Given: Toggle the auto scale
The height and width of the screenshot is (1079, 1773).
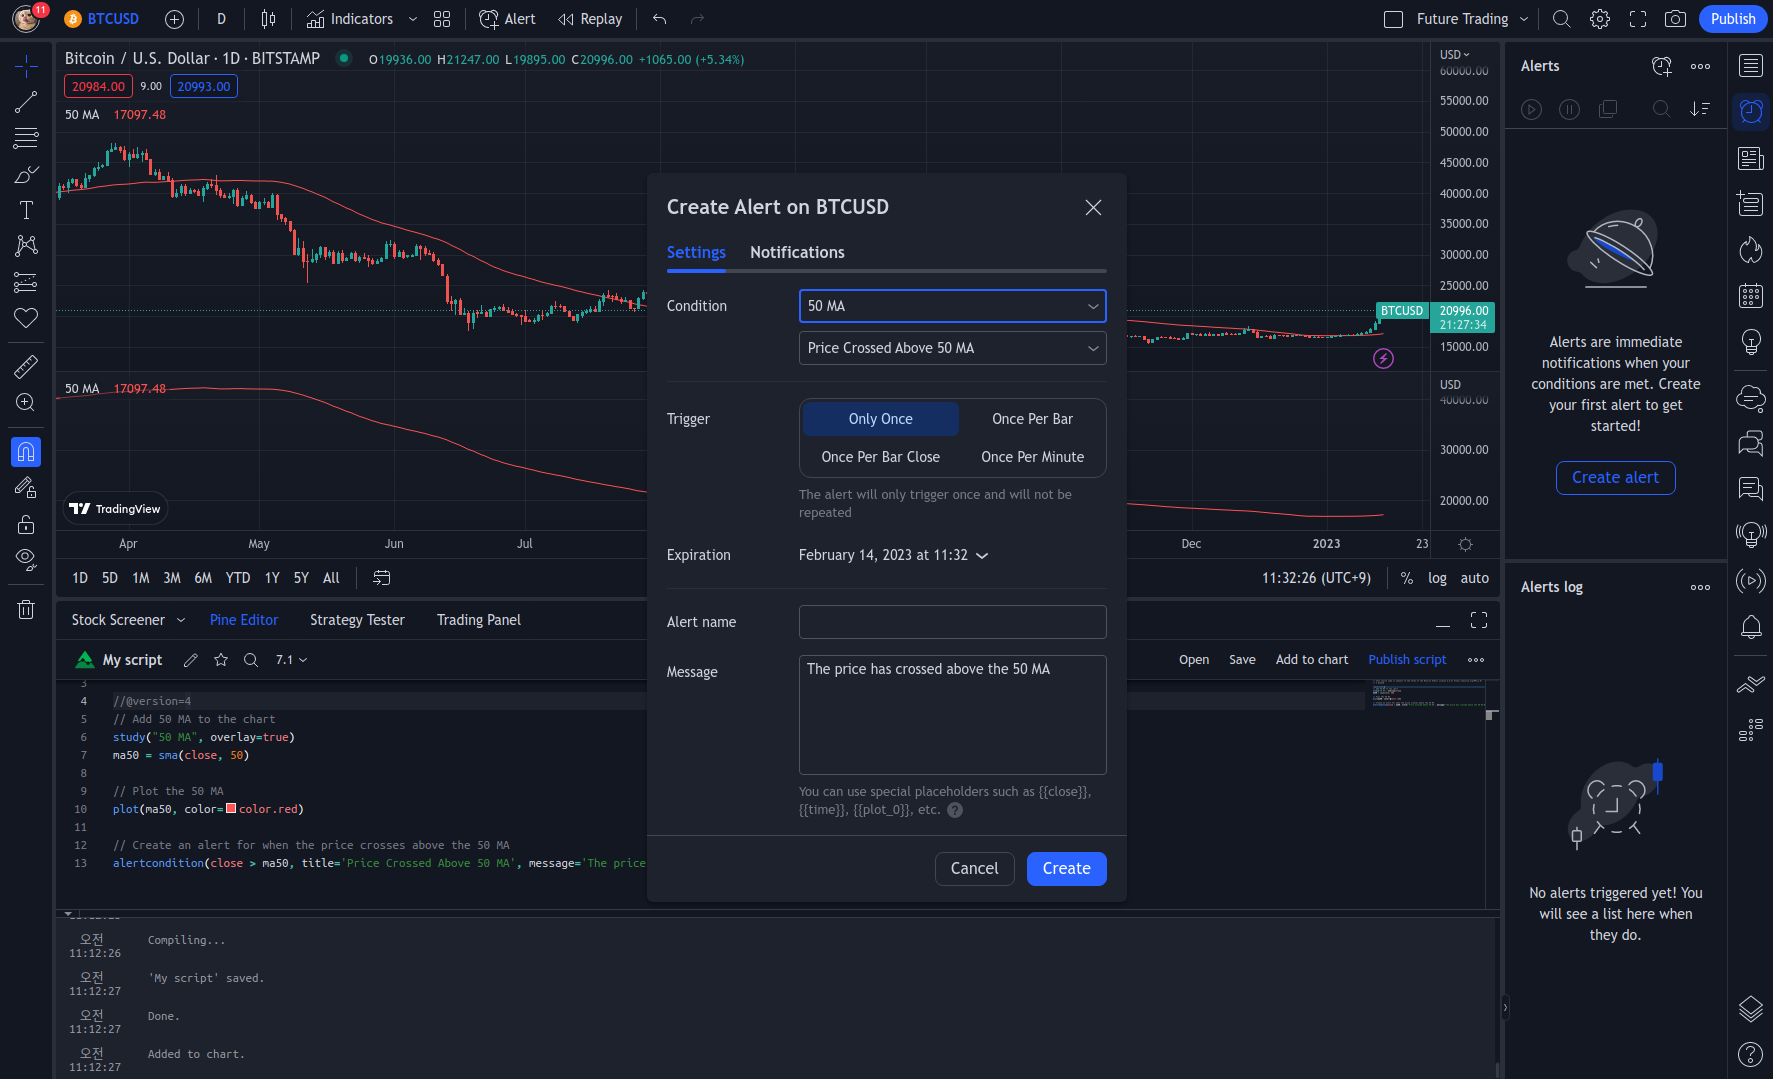Looking at the screenshot, I should pos(1474,578).
